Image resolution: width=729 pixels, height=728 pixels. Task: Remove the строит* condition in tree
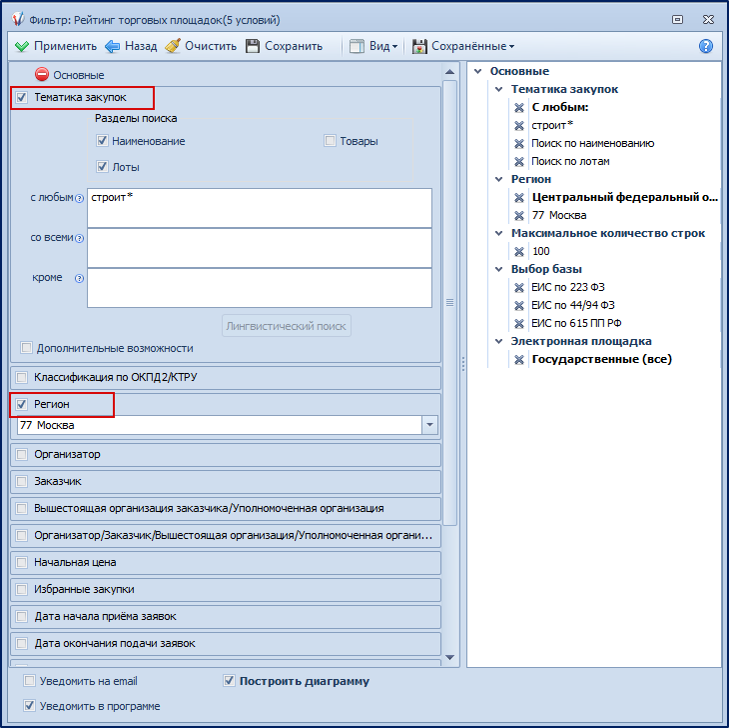(519, 126)
